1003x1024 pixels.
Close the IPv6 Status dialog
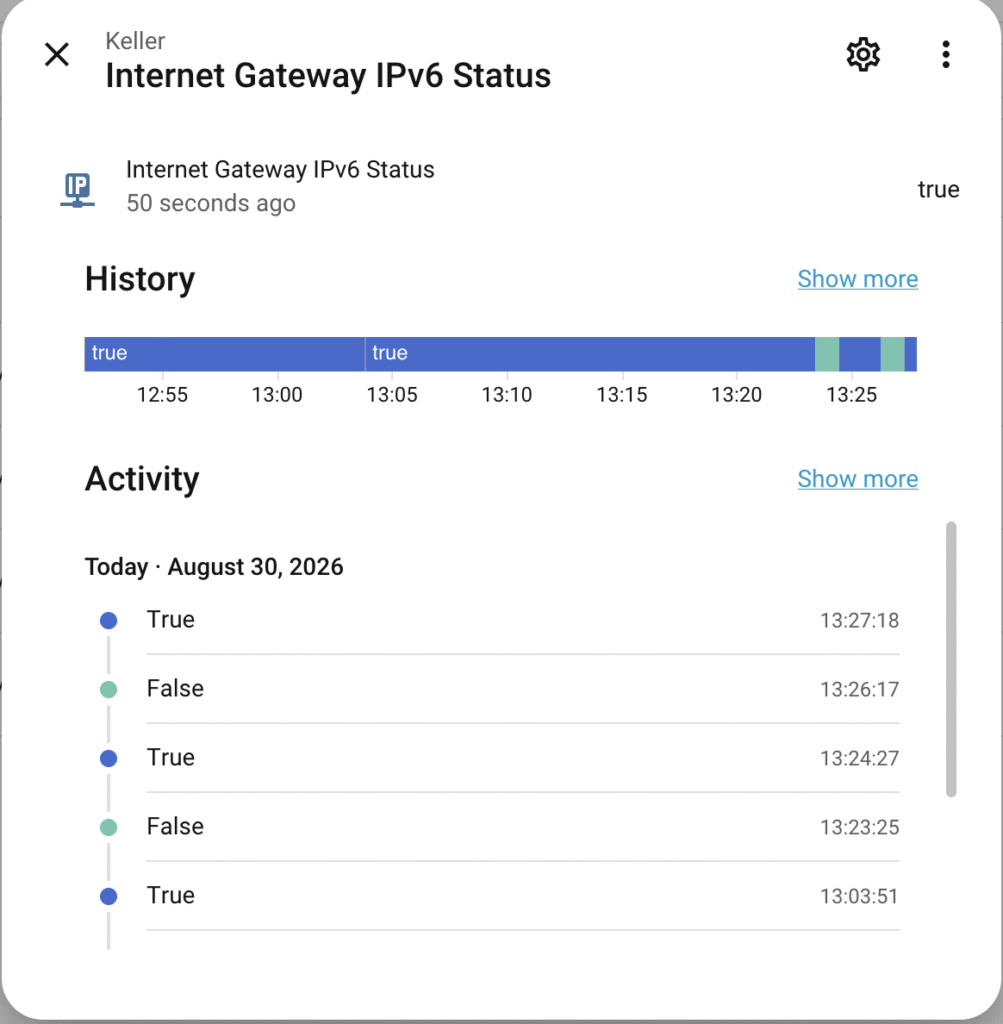(x=57, y=55)
